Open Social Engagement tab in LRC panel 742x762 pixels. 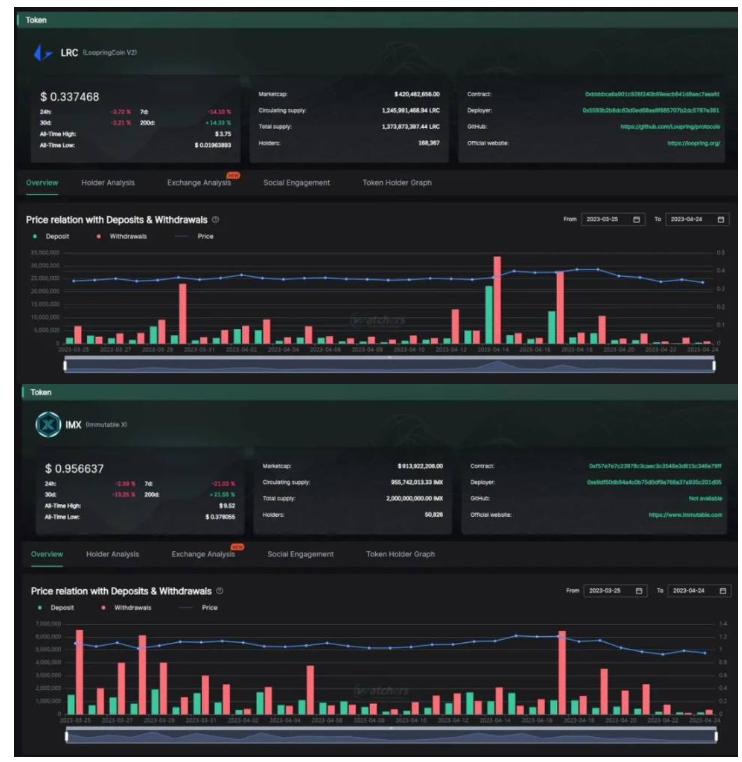[x=296, y=183]
